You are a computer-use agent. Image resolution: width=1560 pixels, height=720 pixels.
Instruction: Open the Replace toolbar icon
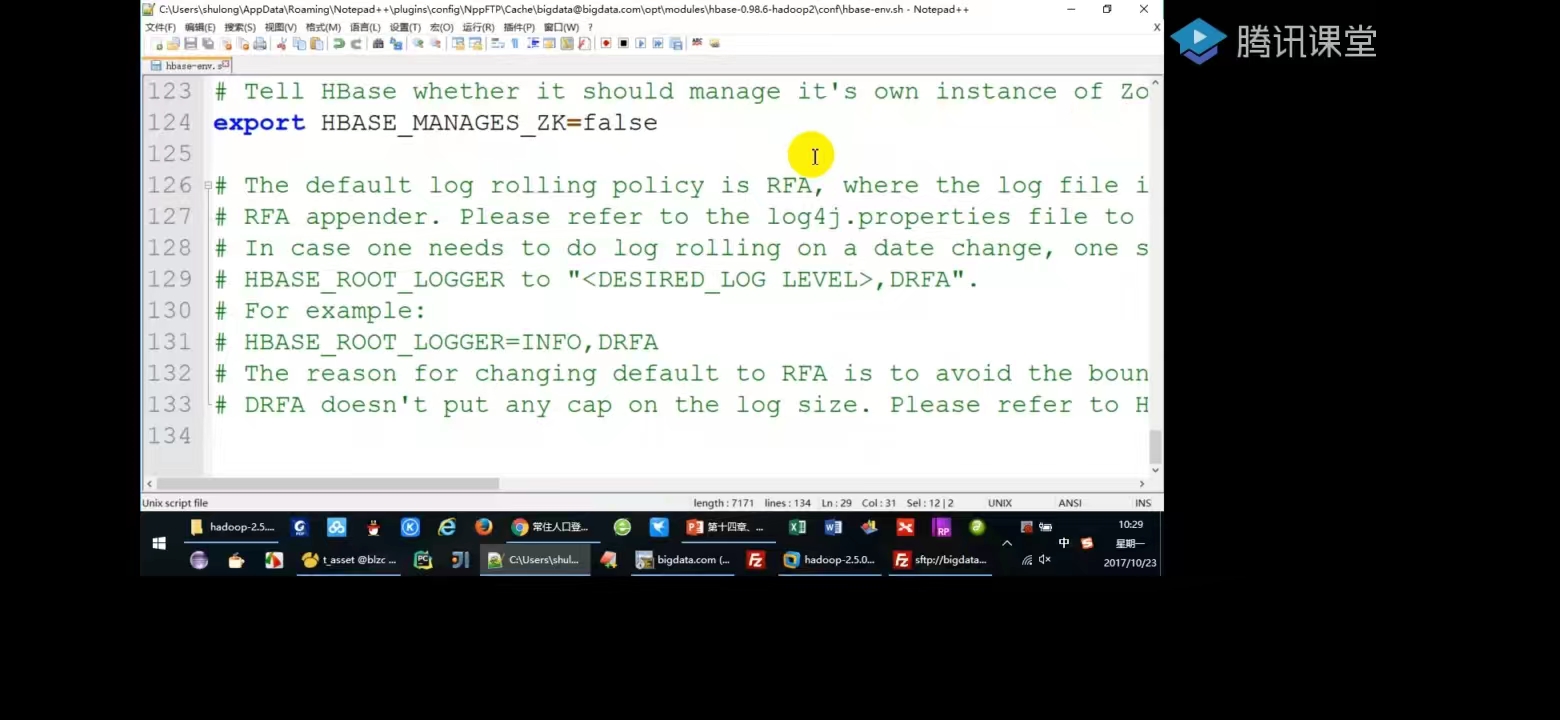click(396, 43)
